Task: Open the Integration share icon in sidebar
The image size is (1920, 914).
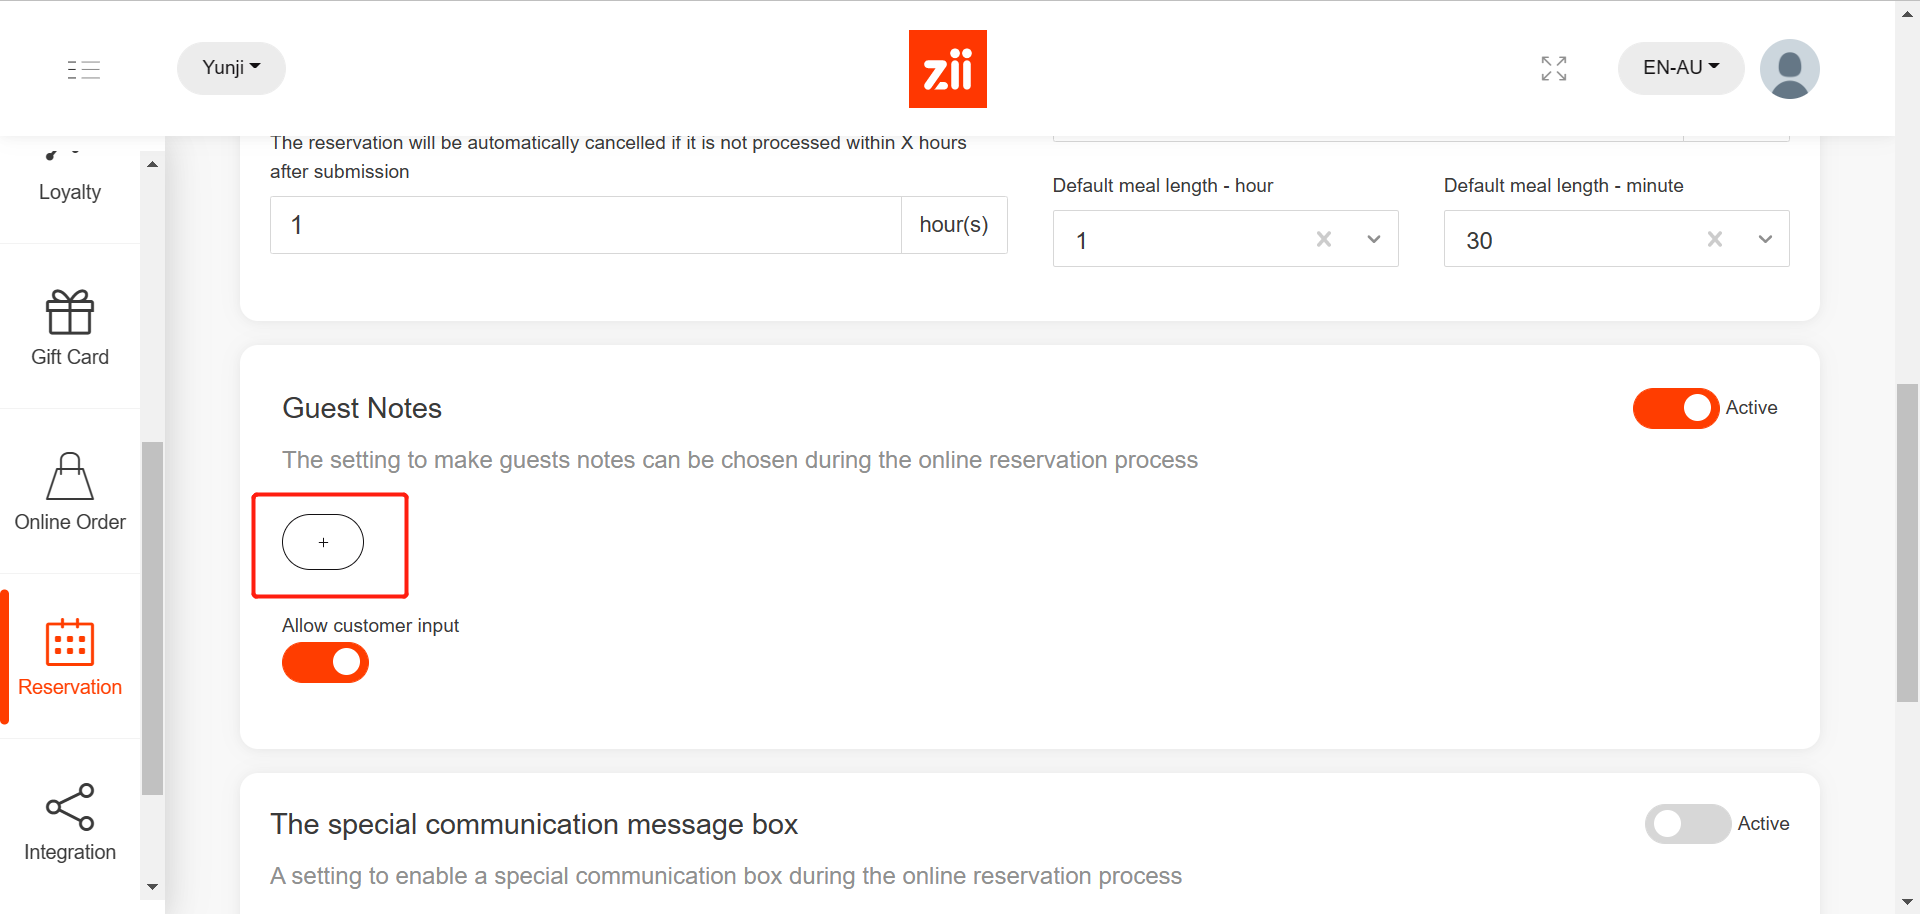Action: coord(69,821)
